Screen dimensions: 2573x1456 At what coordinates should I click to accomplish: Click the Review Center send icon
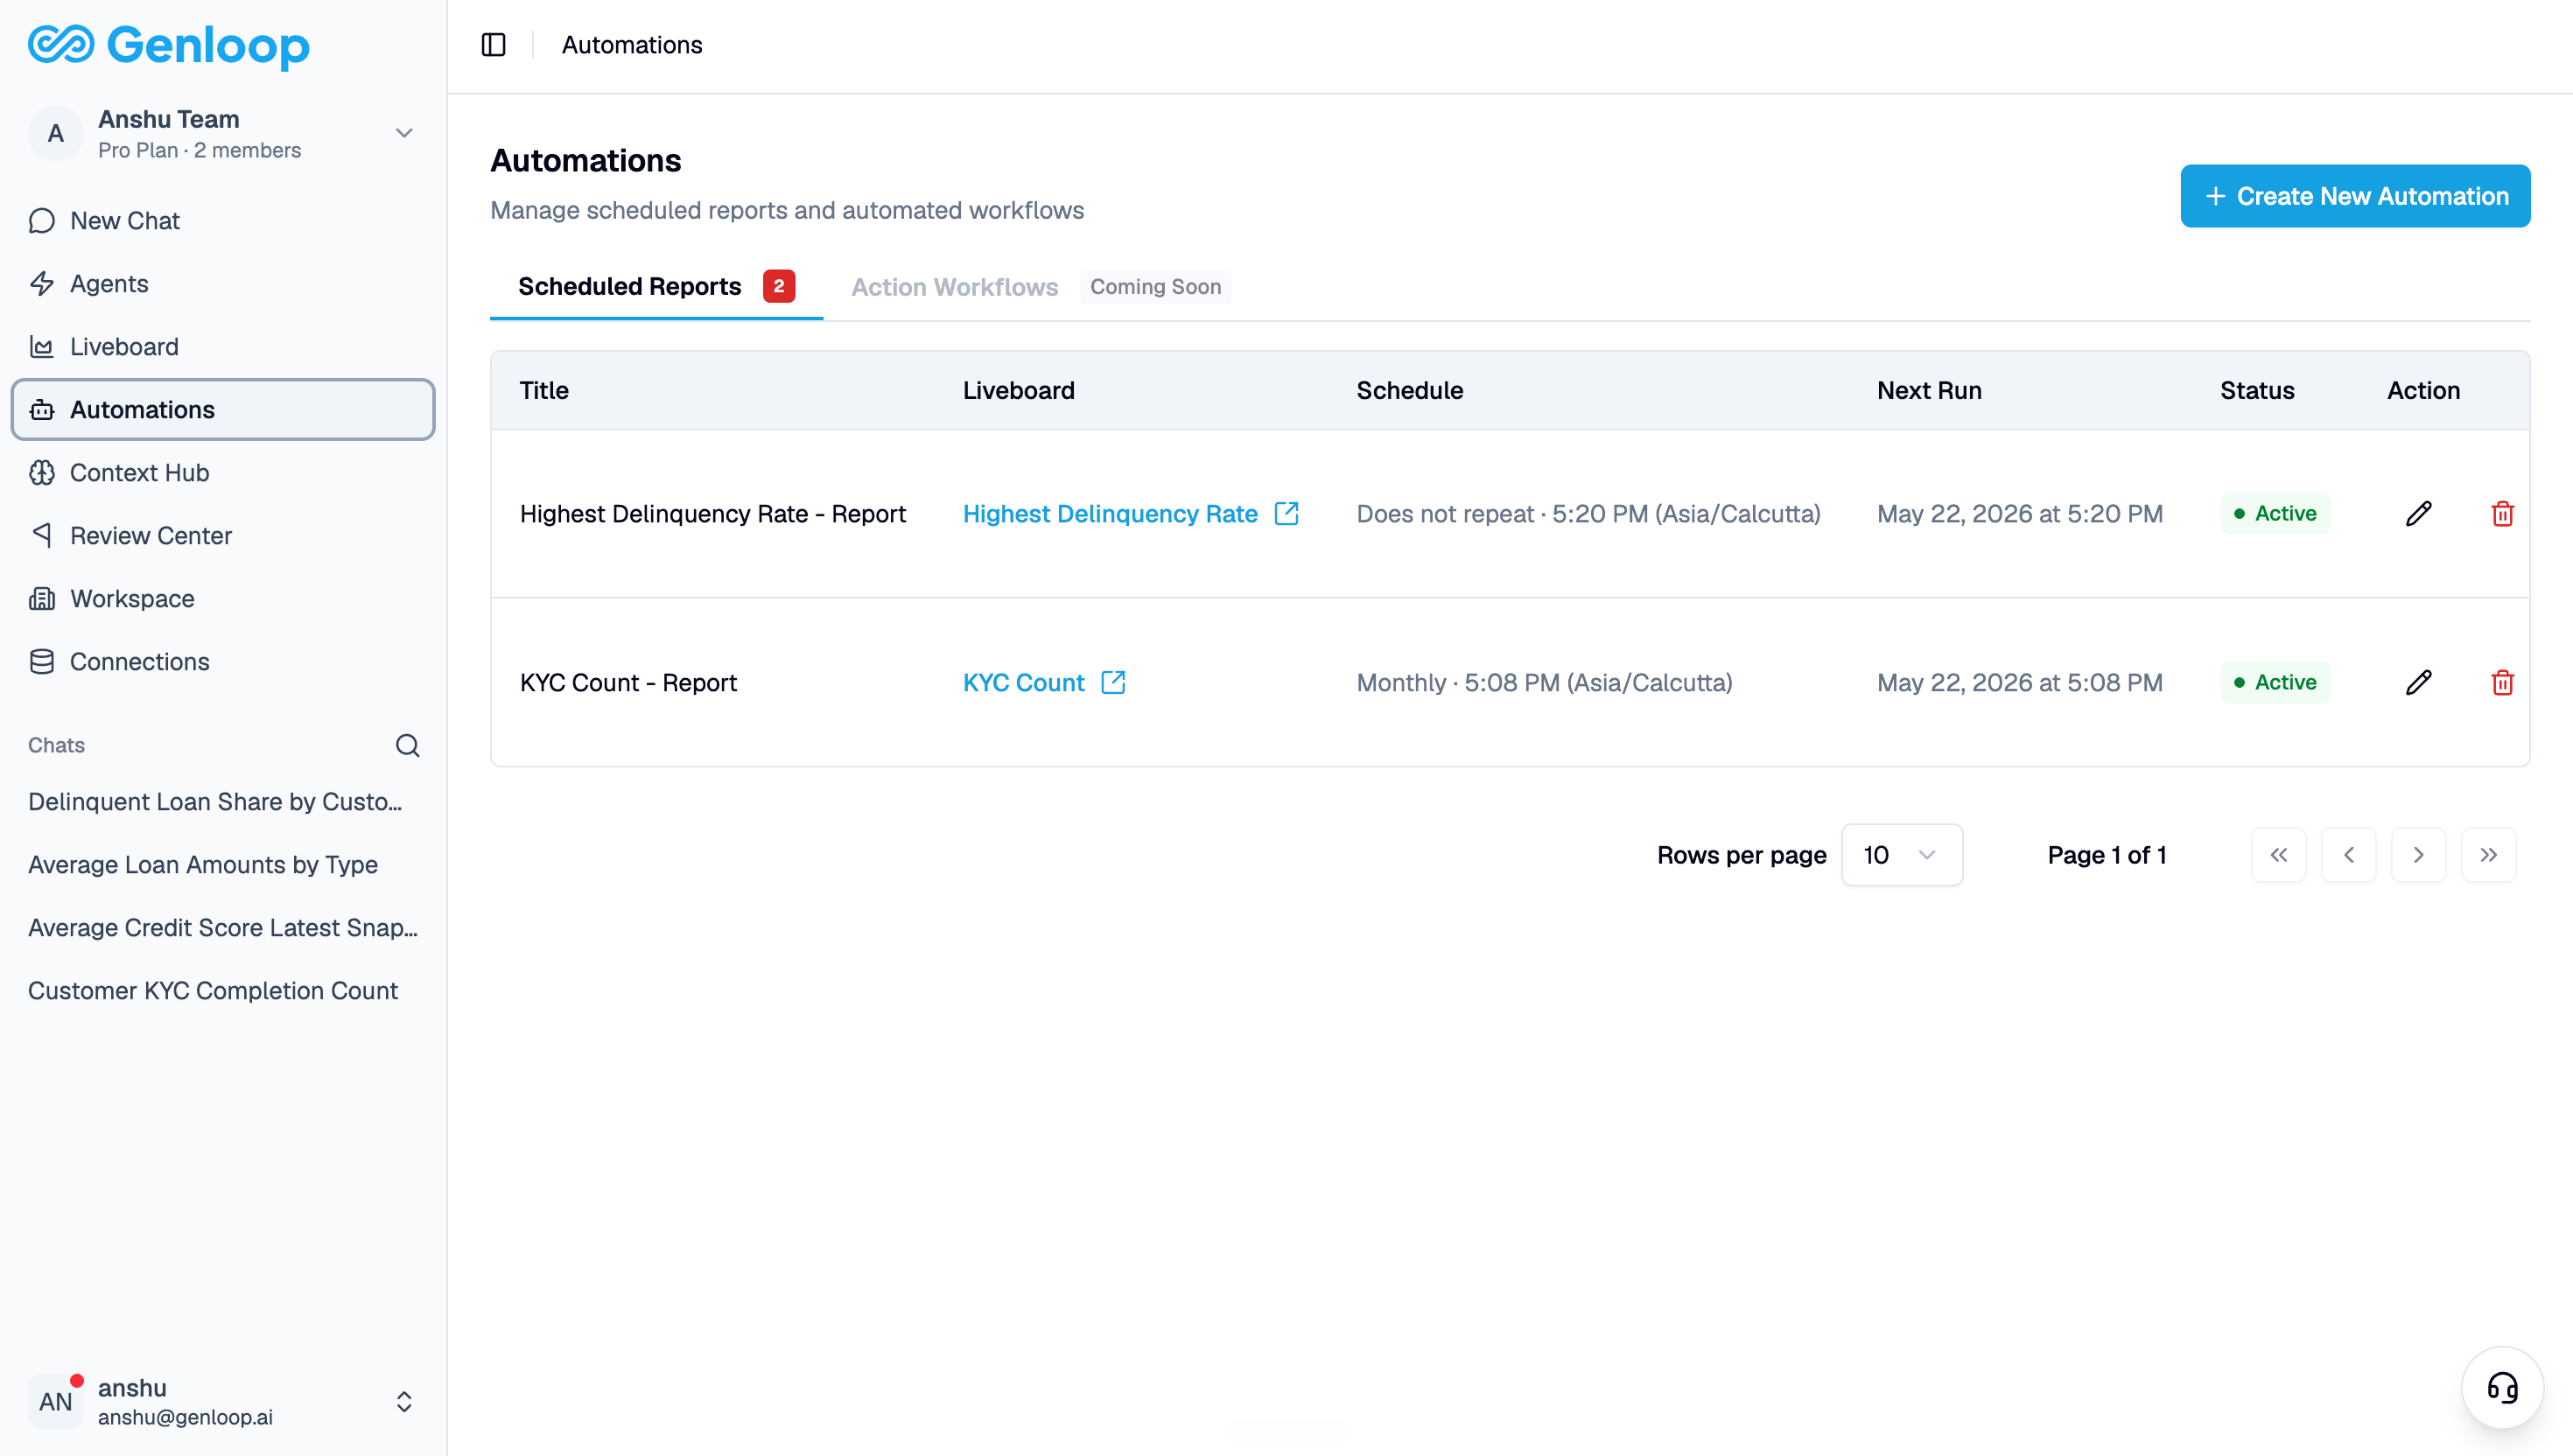click(42, 535)
